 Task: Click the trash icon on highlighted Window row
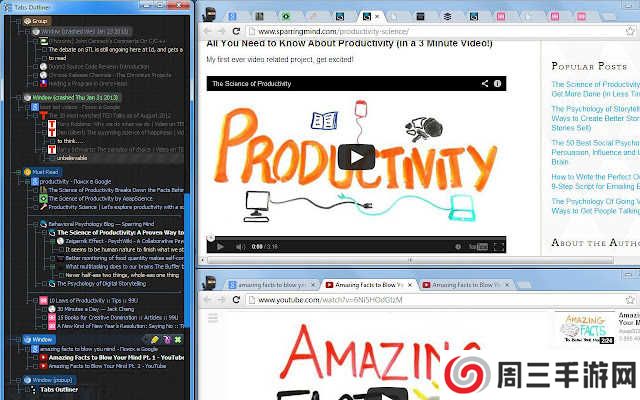(x=166, y=340)
